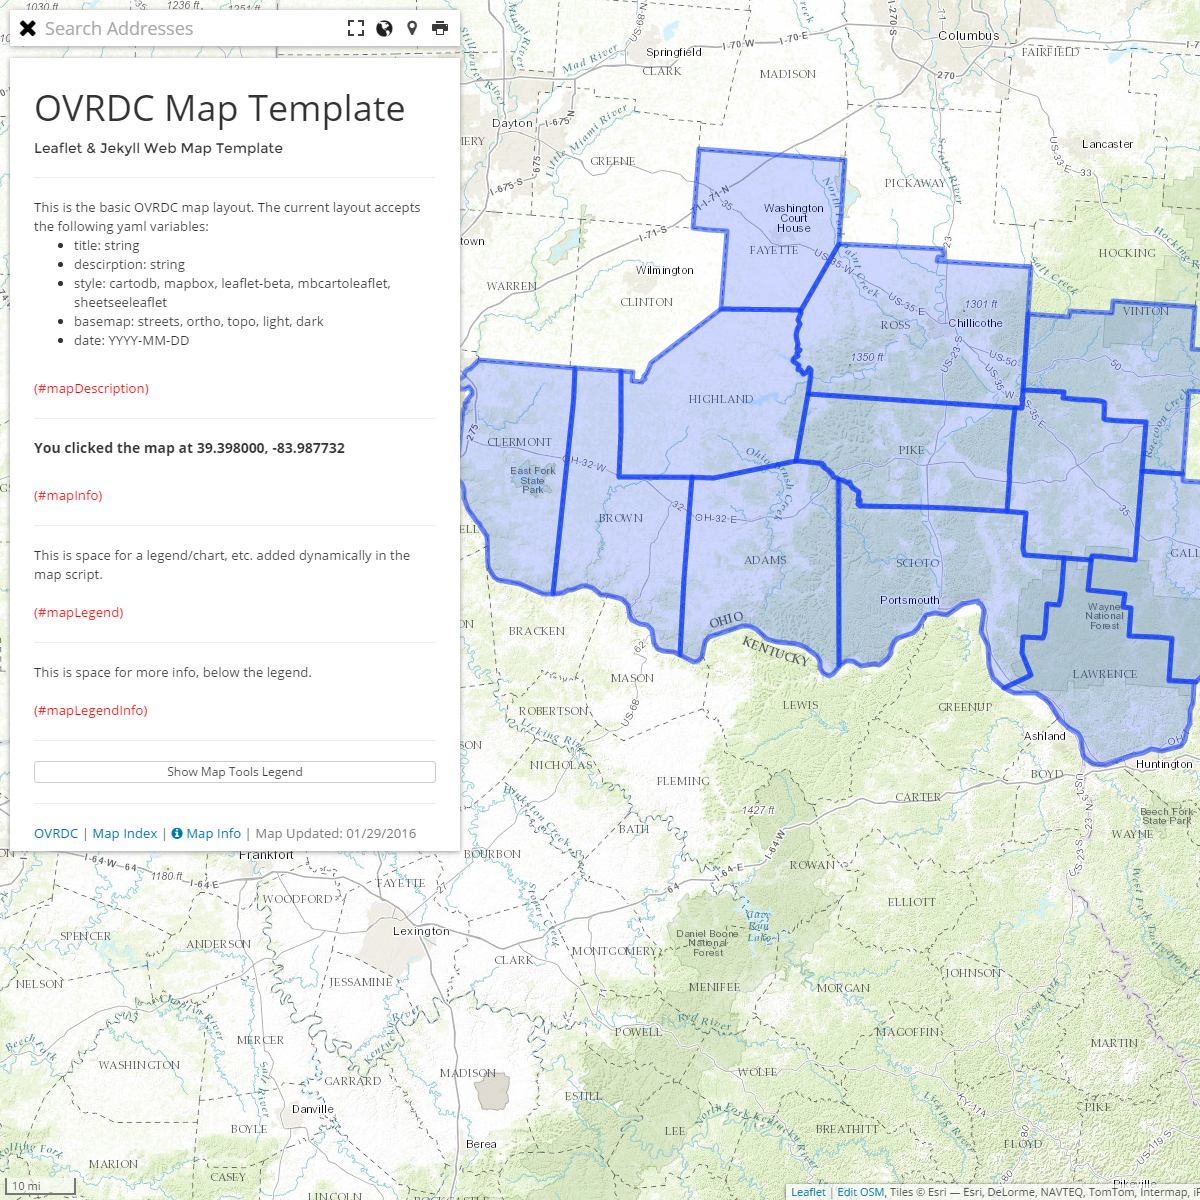Screen dimensions: 1200x1200
Task: Click Columbus city label on map
Action: click(x=968, y=36)
